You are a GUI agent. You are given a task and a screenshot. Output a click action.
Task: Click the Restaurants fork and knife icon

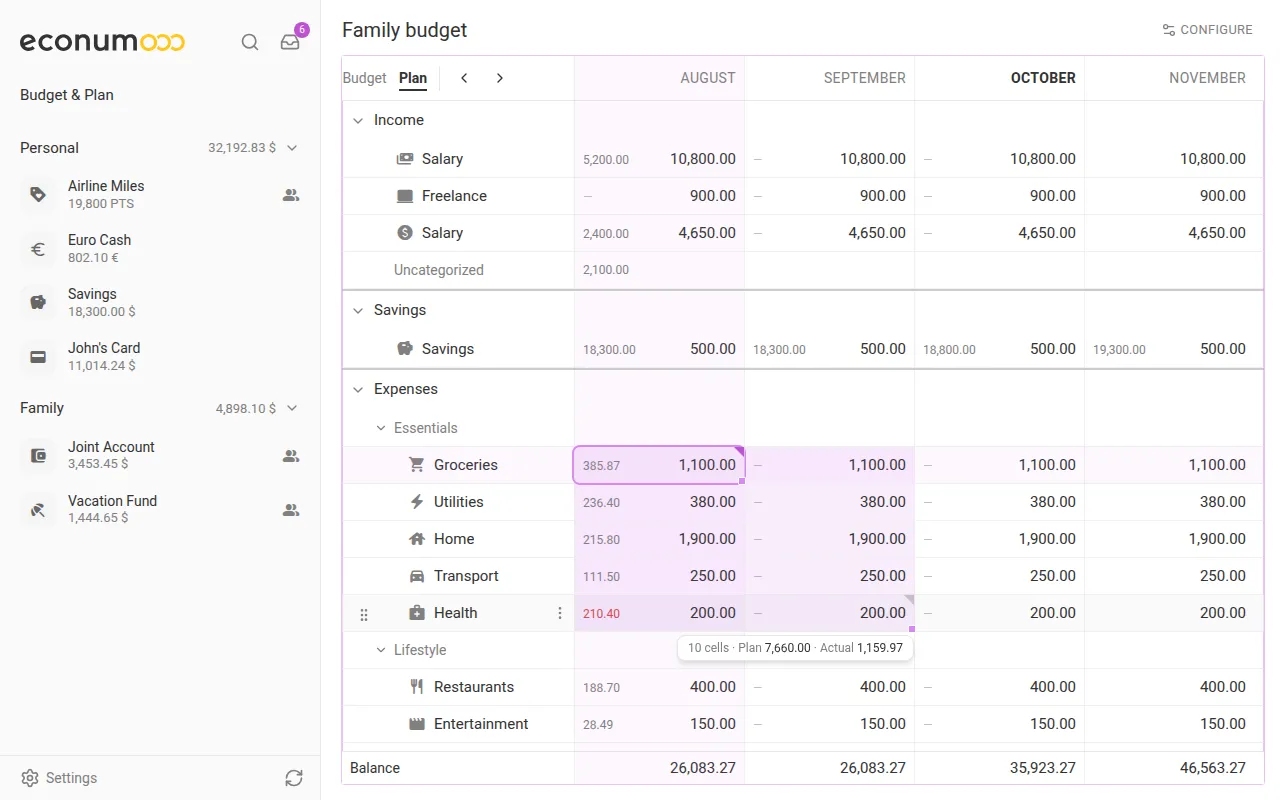417,687
